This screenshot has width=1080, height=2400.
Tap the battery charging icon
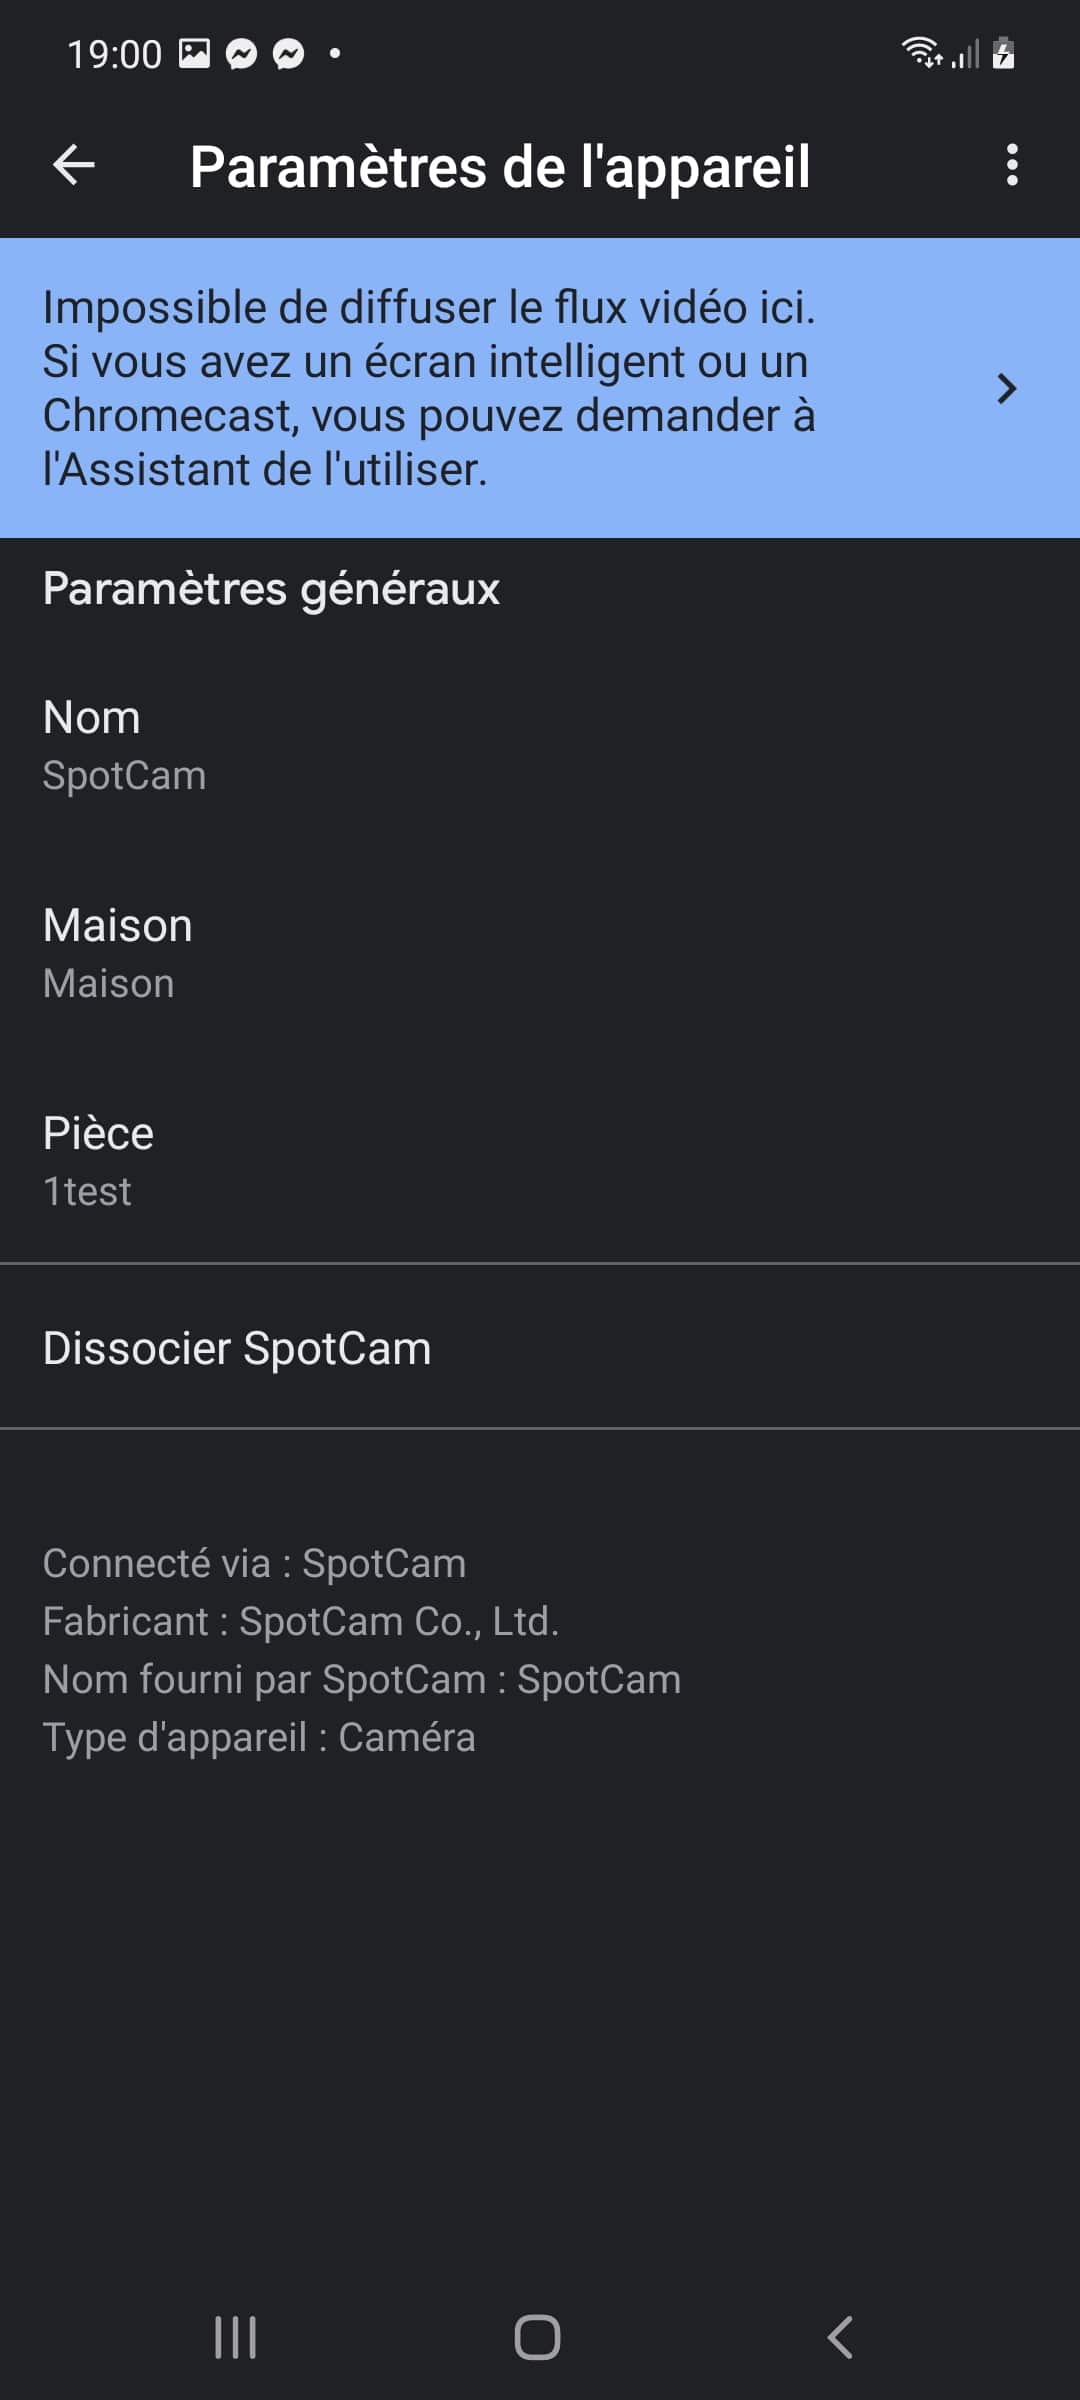click(x=1003, y=52)
